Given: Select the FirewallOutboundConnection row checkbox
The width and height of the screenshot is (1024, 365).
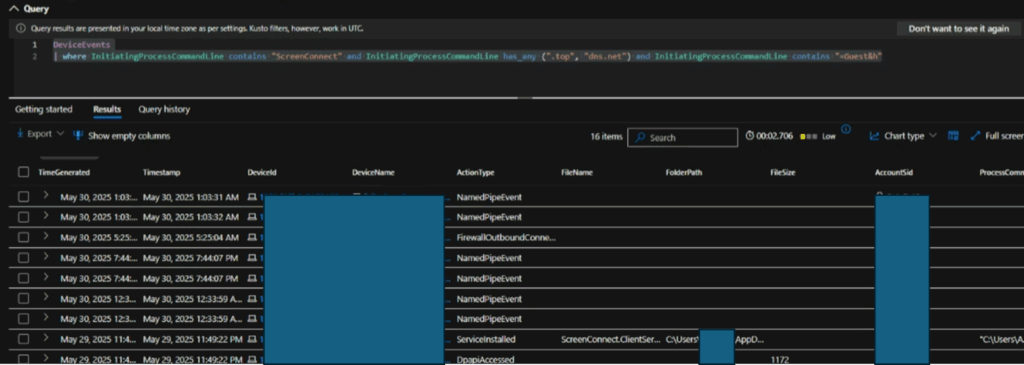Looking at the screenshot, I should (x=24, y=238).
